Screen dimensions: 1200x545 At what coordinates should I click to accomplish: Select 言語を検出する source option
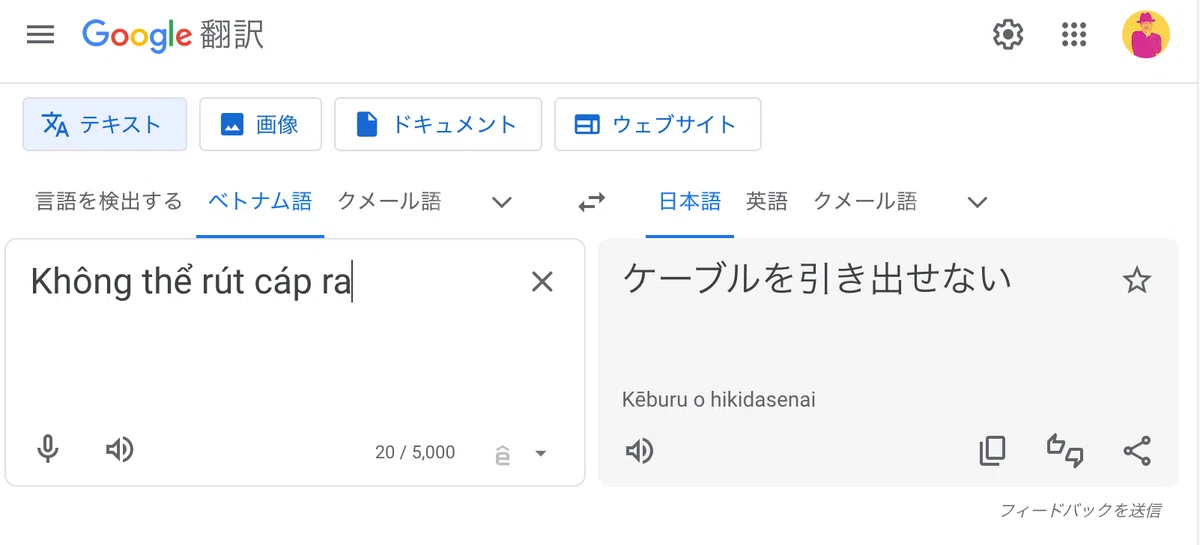(x=109, y=202)
